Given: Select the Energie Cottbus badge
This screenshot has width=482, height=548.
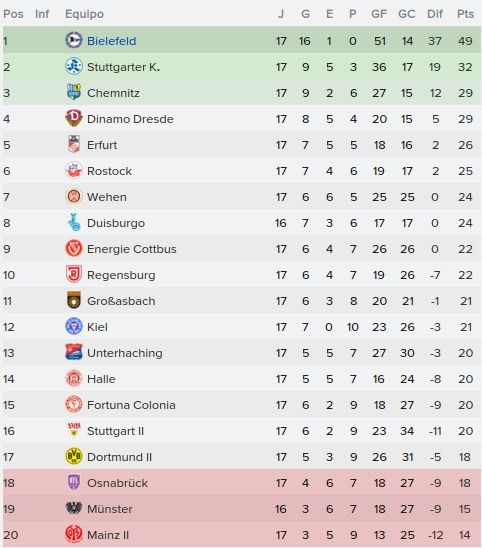Looking at the screenshot, I should point(74,248).
